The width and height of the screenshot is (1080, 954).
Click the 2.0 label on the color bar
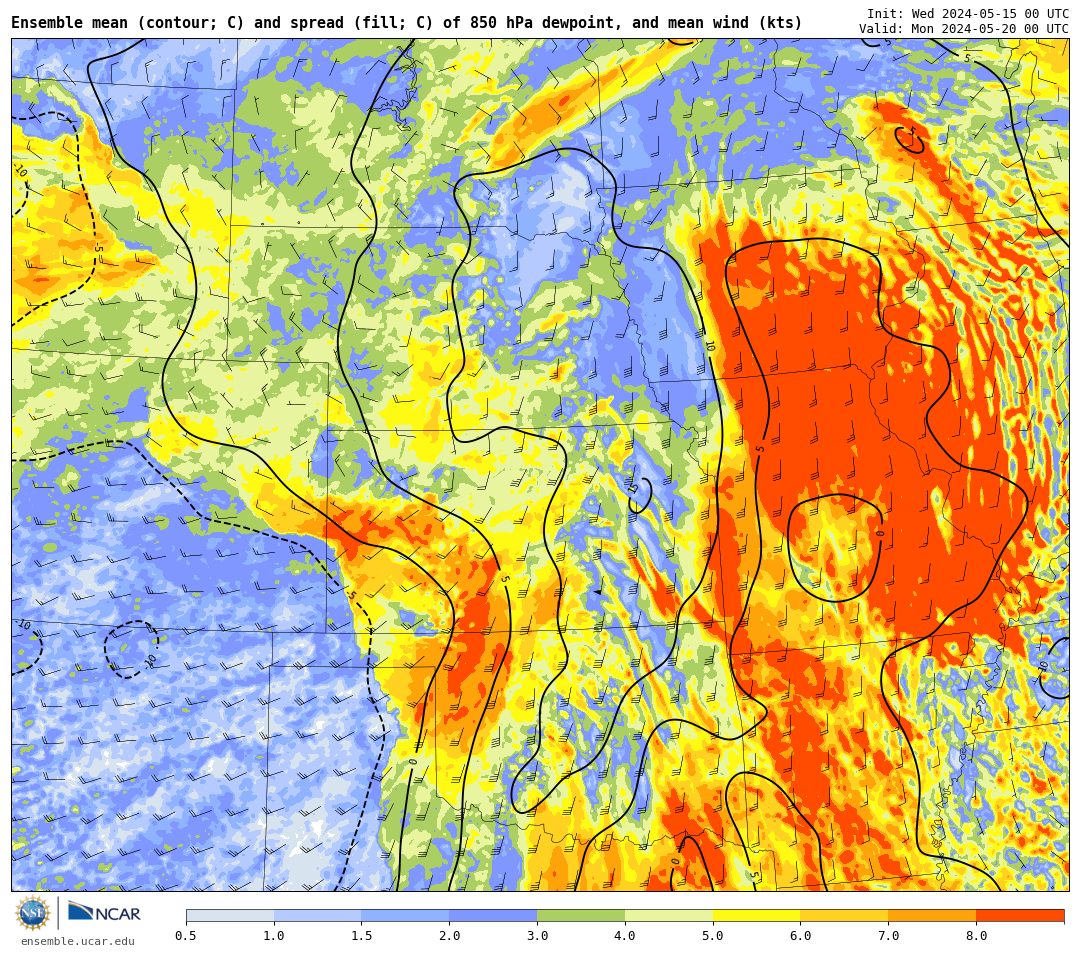[450, 935]
